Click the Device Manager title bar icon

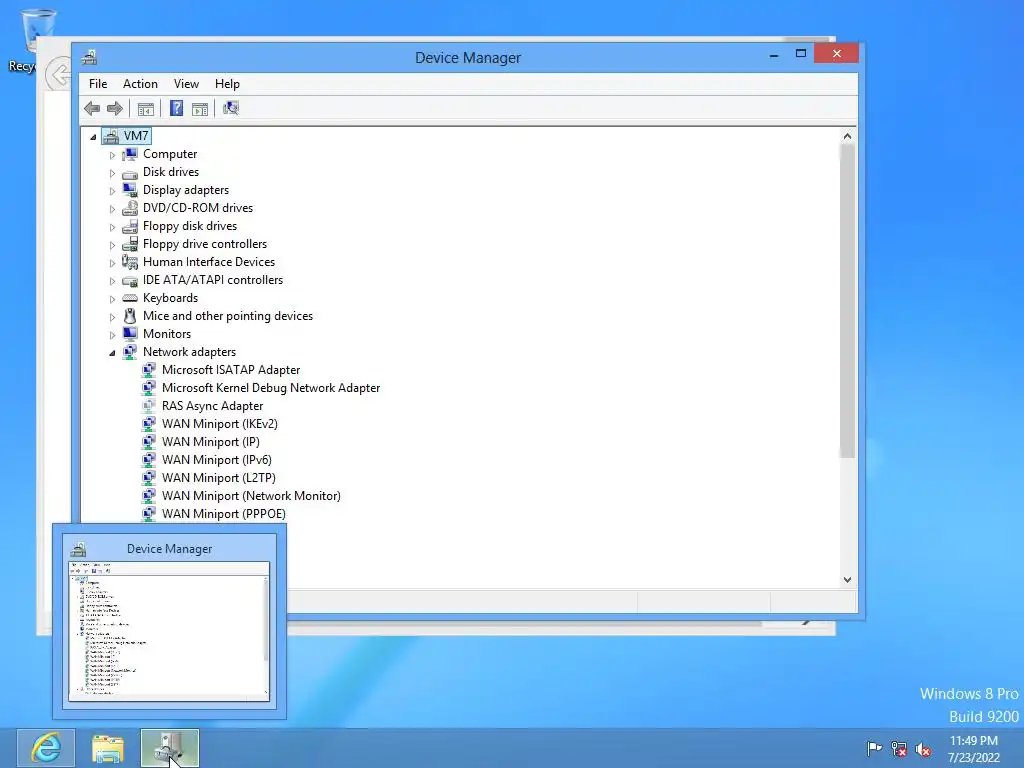click(89, 57)
